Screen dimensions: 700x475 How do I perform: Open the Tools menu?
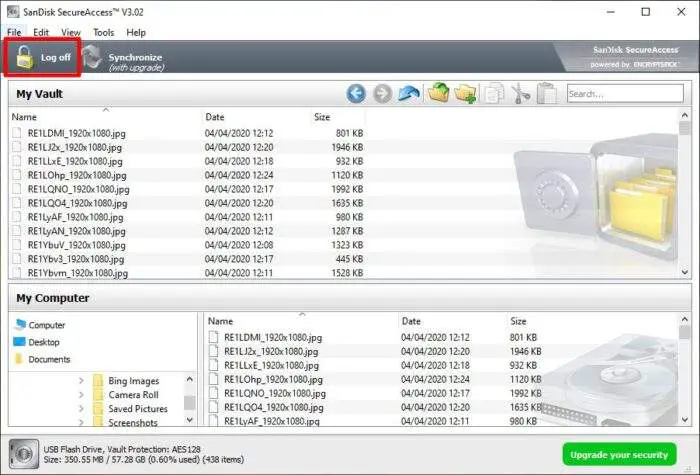[x=104, y=32]
